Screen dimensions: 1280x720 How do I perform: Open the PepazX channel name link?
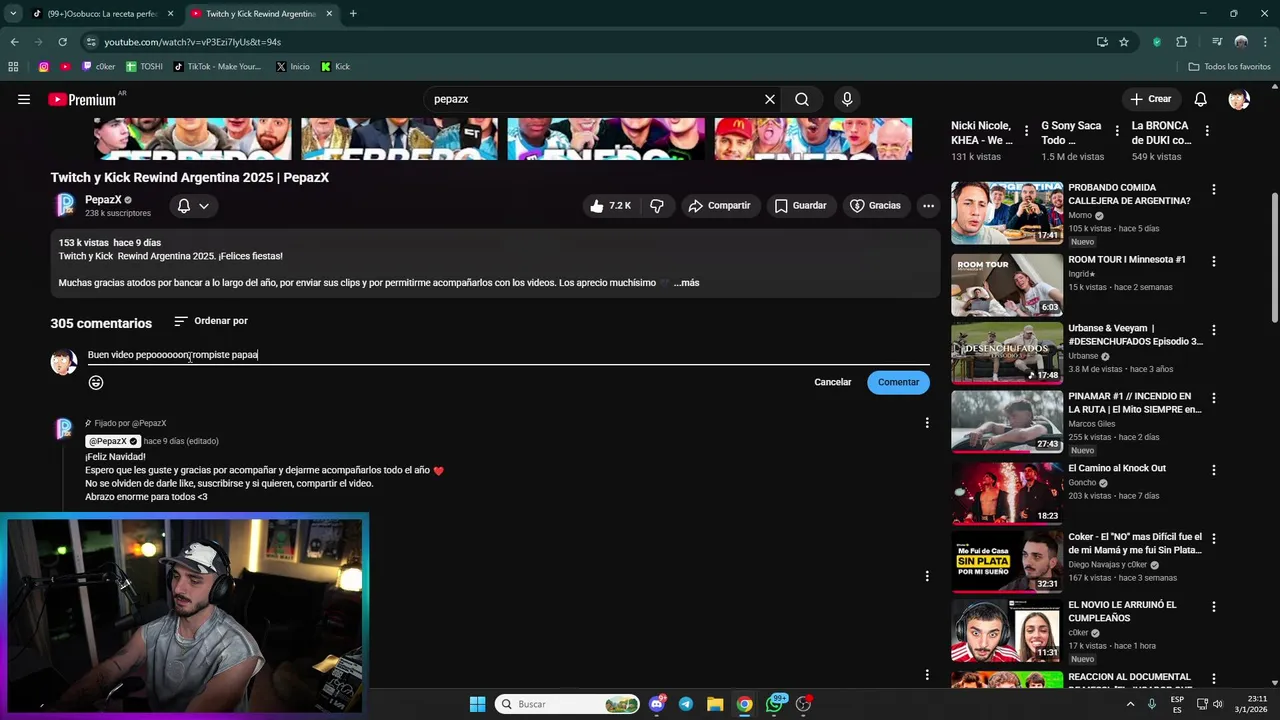(x=103, y=200)
